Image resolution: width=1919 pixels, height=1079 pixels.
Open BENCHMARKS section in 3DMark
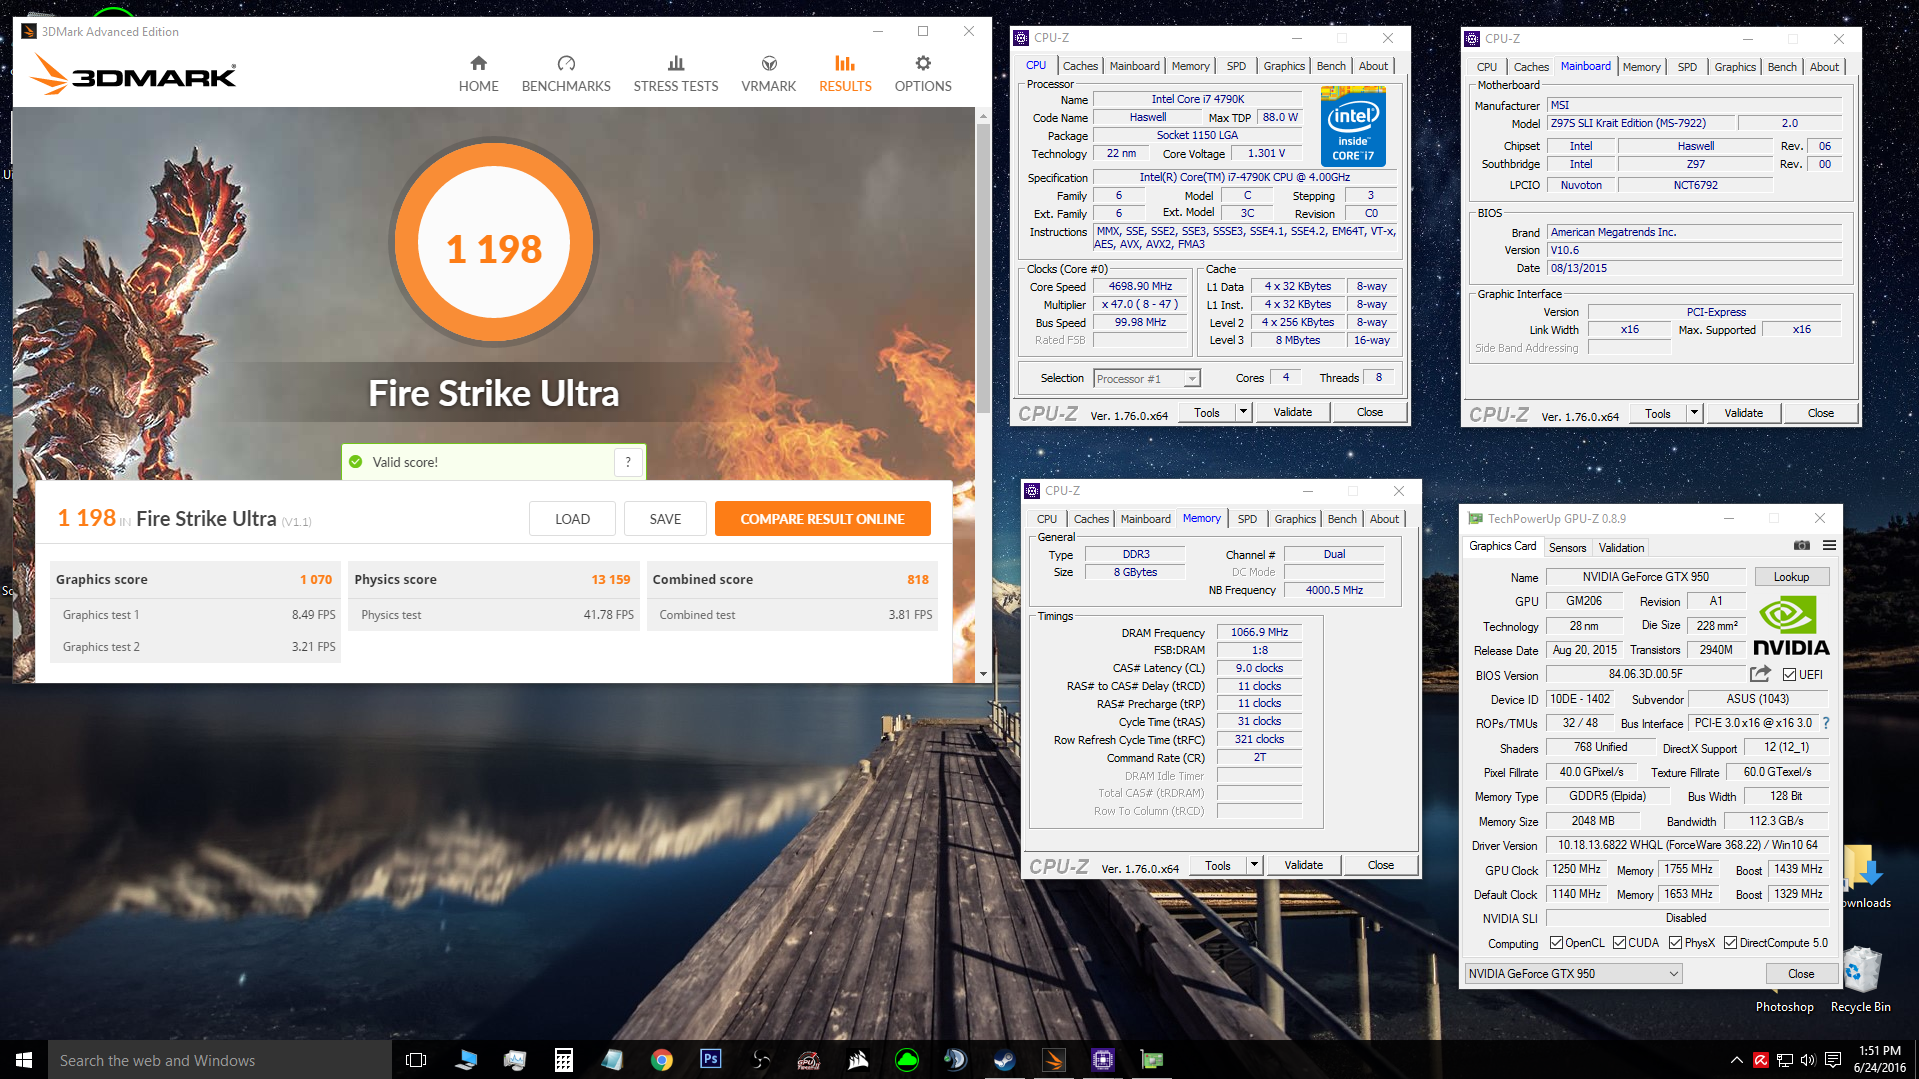[x=566, y=75]
